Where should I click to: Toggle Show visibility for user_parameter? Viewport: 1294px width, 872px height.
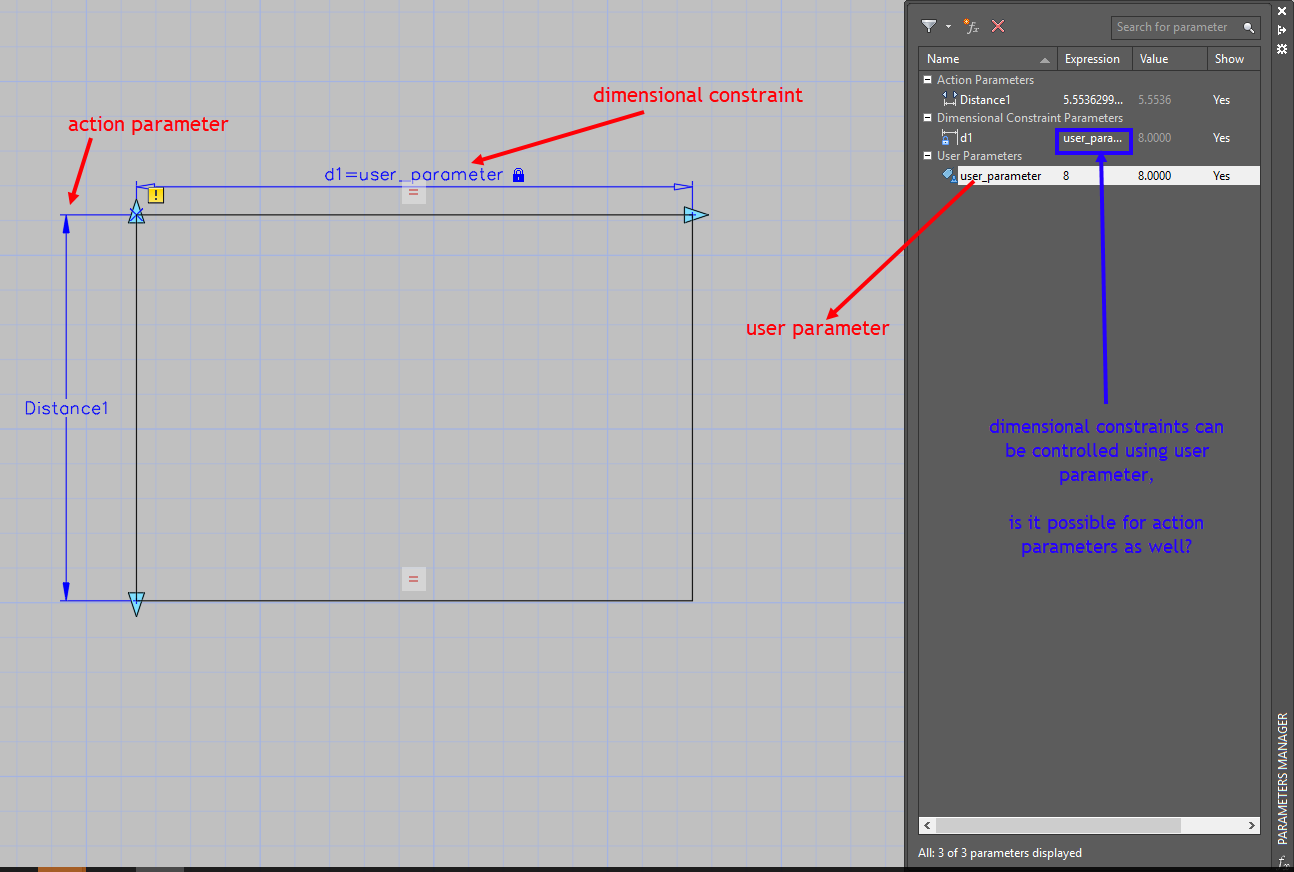[1221, 175]
